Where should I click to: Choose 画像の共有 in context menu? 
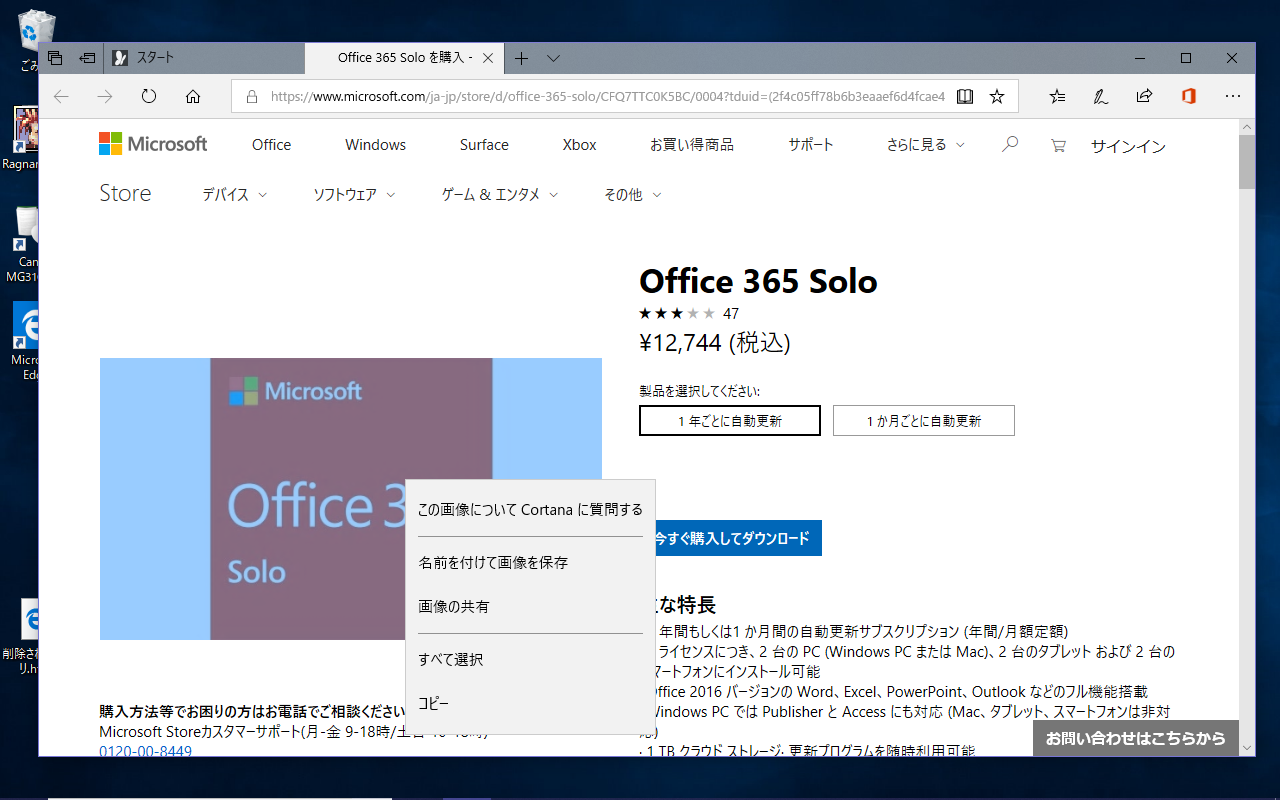click(x=530, y=607)
